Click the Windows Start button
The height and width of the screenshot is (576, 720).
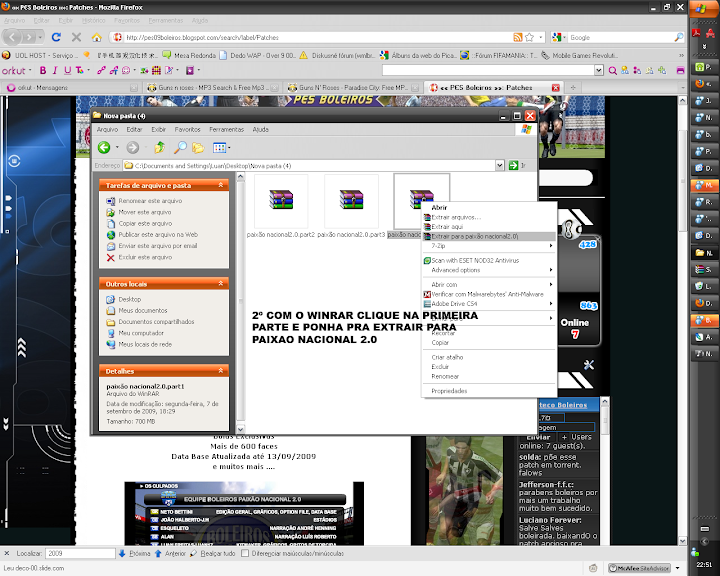(x=703, y=9)
